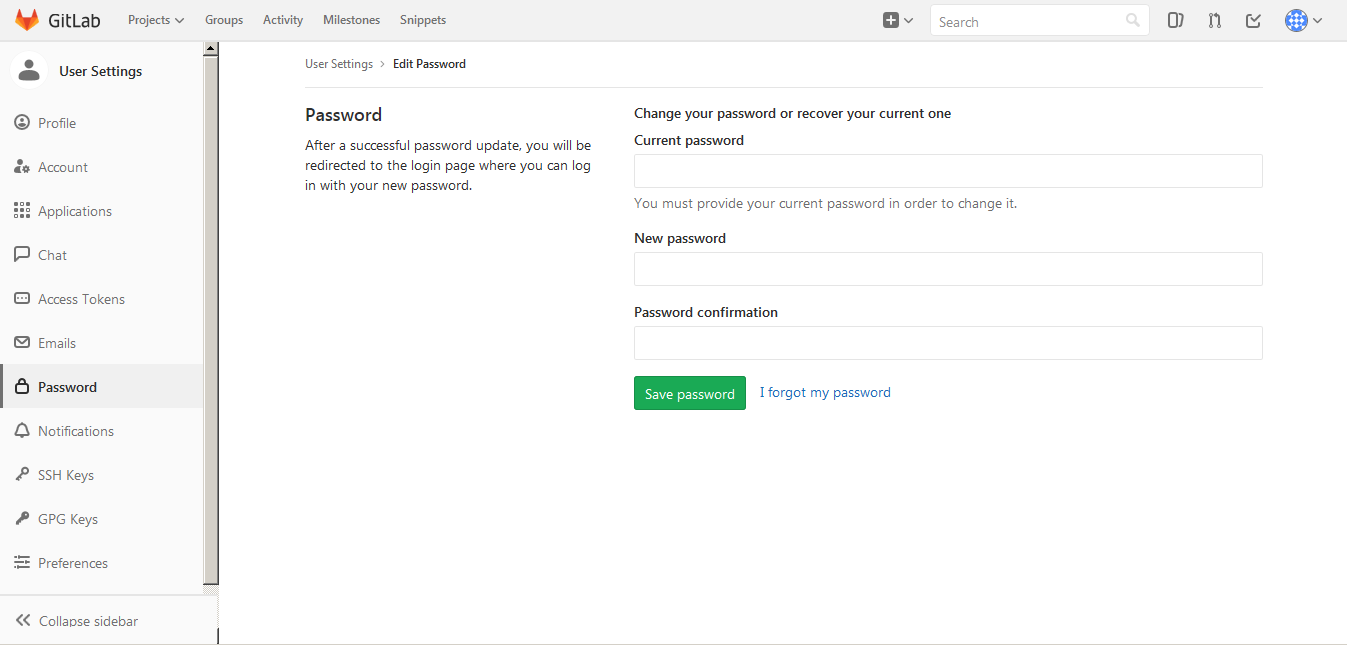
Task: Open Snippets in top navigation
Action: click(422, 20)
